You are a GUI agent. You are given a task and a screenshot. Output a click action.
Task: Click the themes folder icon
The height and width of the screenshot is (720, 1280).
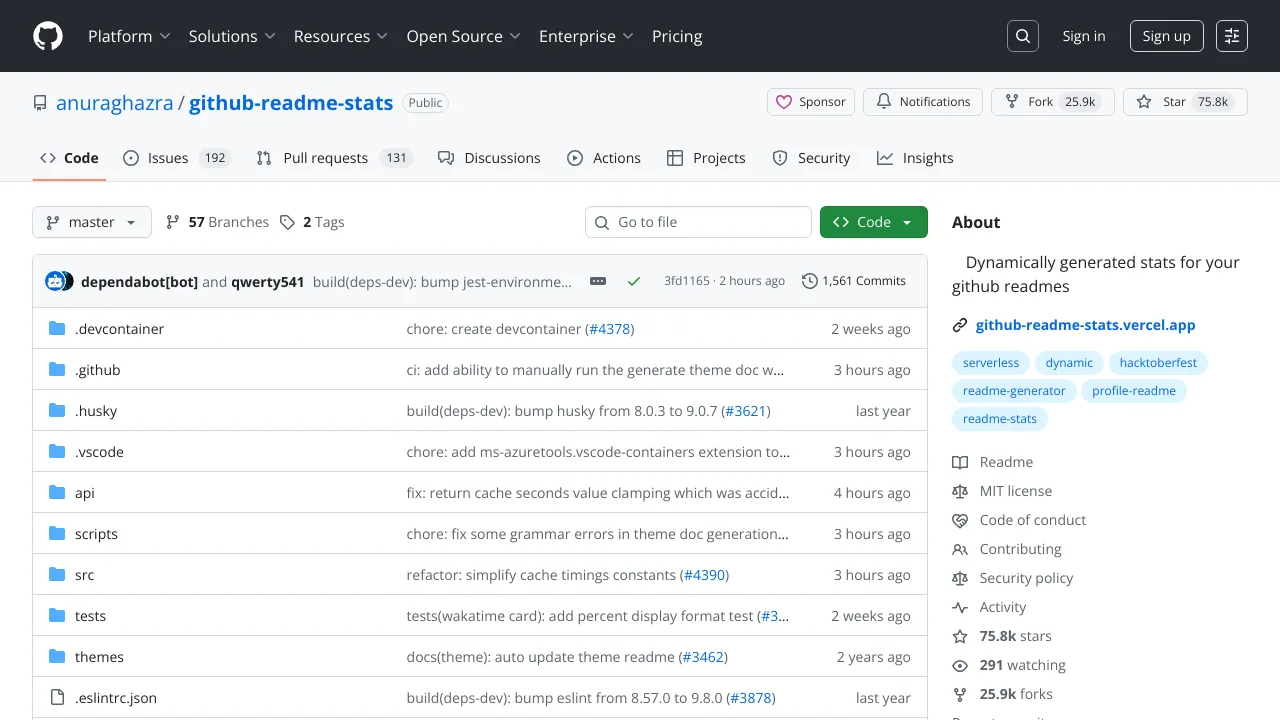pyautogui.click(x=57, y=656)
